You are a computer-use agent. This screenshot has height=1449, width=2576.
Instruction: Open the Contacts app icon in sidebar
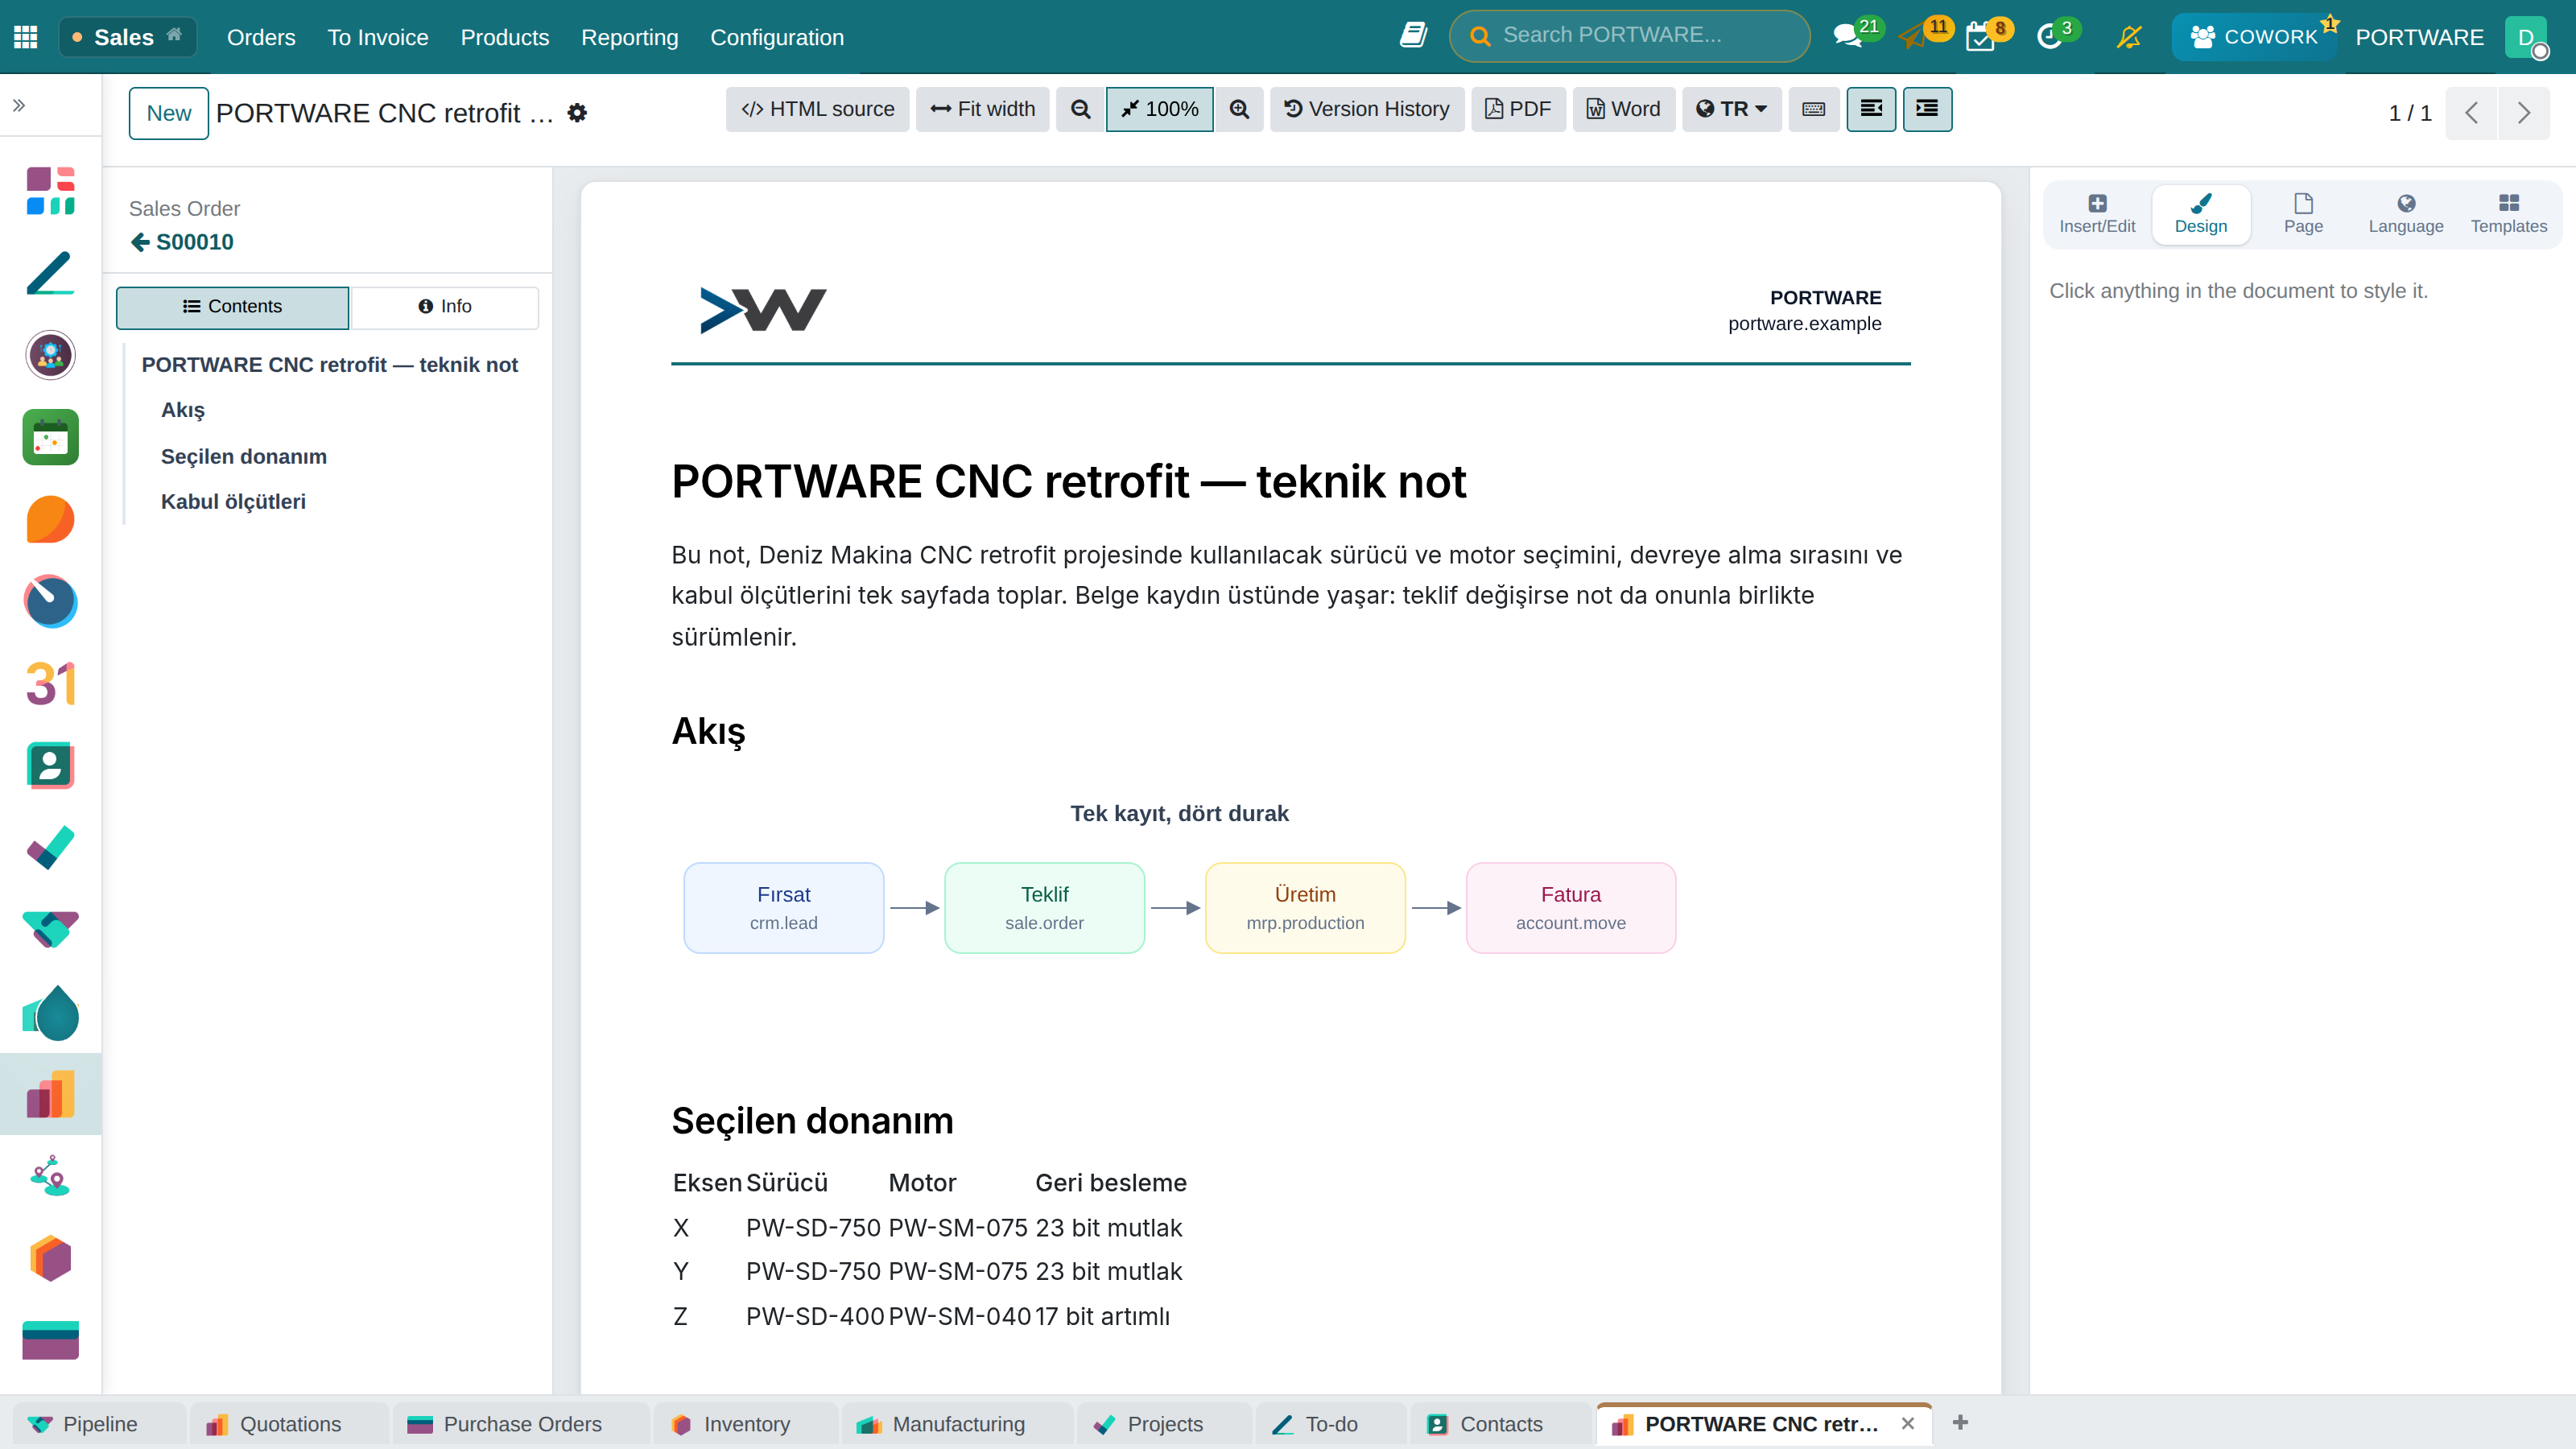(50, 766)
